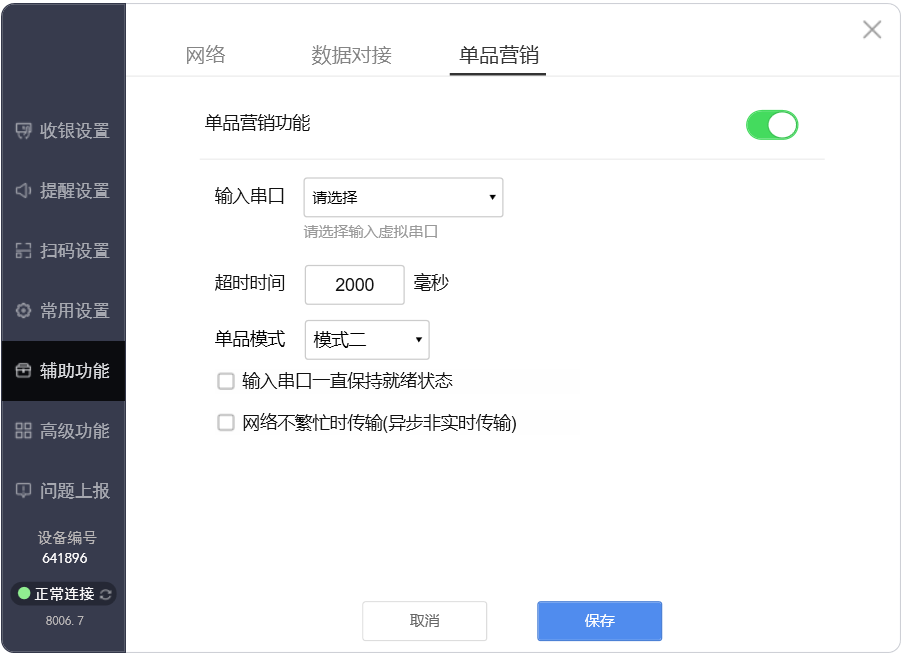This screenshot has height=655, width=906.
Task: Open the 单品模式 模式二 dropdown
Action: coord(367,340)
